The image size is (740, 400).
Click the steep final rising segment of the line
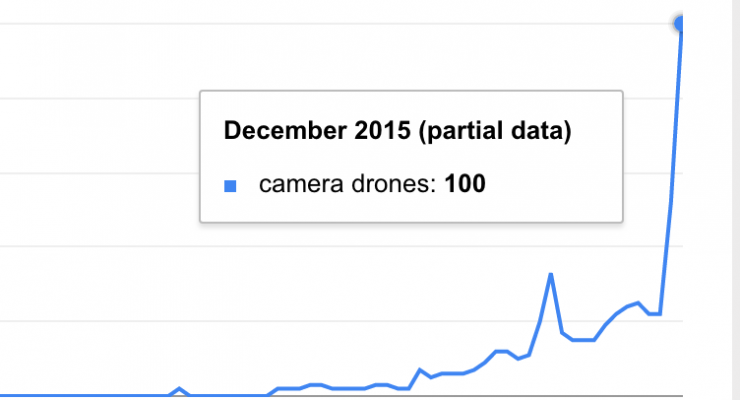(x=672, y=170)
